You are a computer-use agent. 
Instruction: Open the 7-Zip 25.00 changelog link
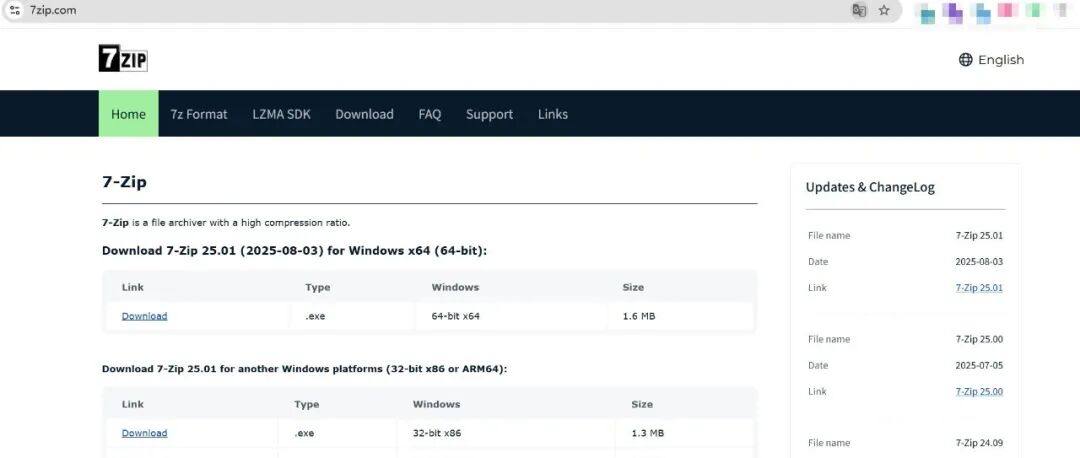click(979, 391)
